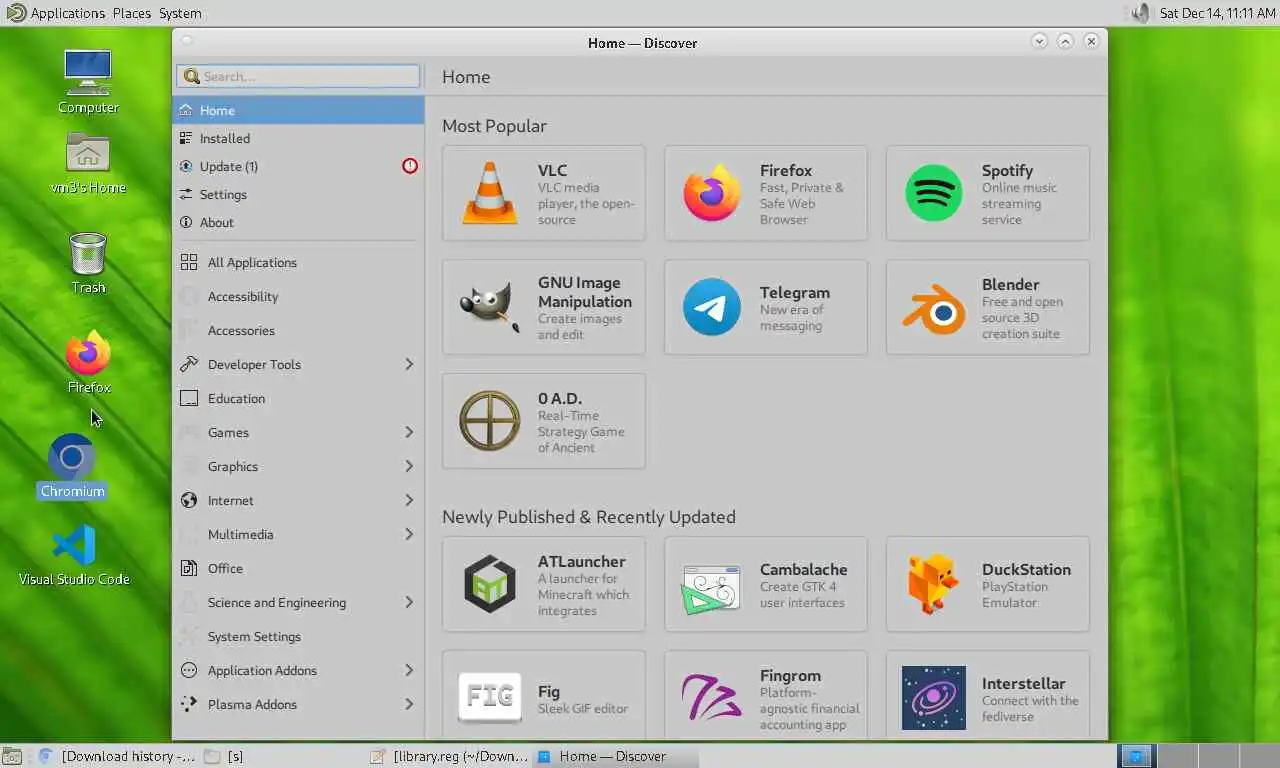1280x768 pixels.
Task: Expand Application Addons arrow
Action: pos(409,670)
